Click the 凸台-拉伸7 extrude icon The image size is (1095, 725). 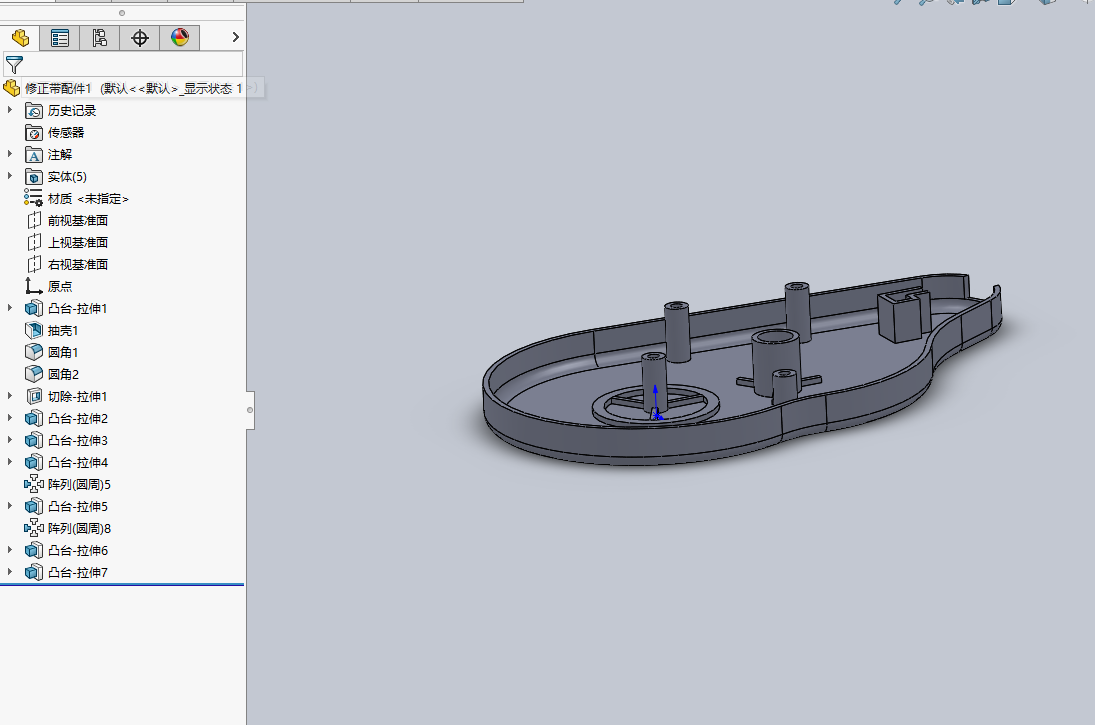pos(34,572)
